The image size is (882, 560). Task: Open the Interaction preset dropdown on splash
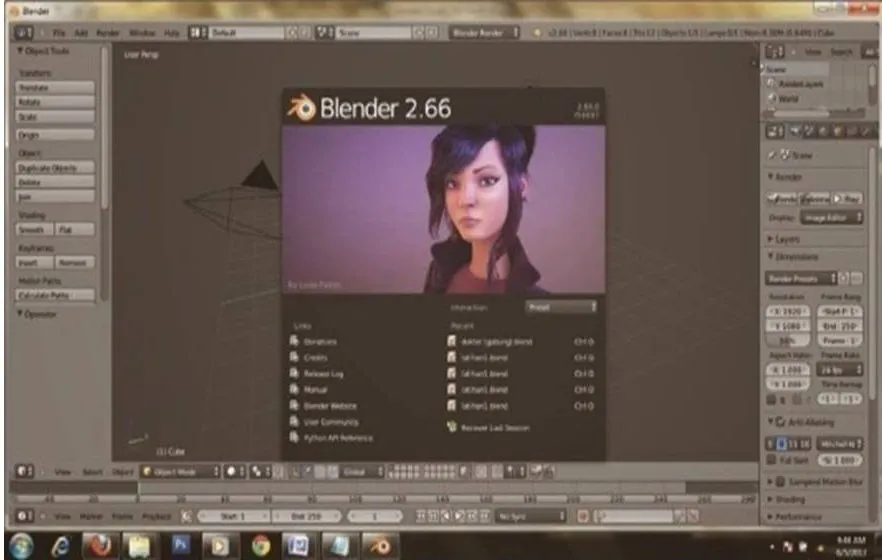[561, 307]
